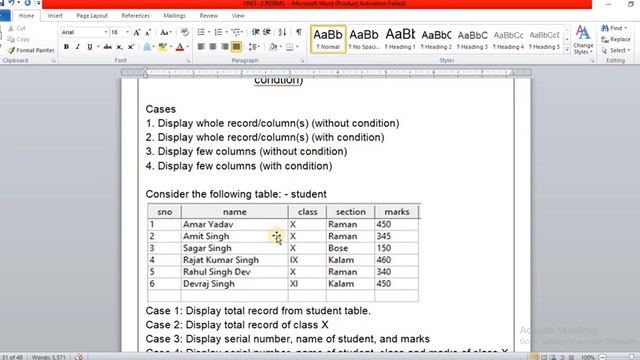Click Shrink Font icon

click(x=148, y=32)
